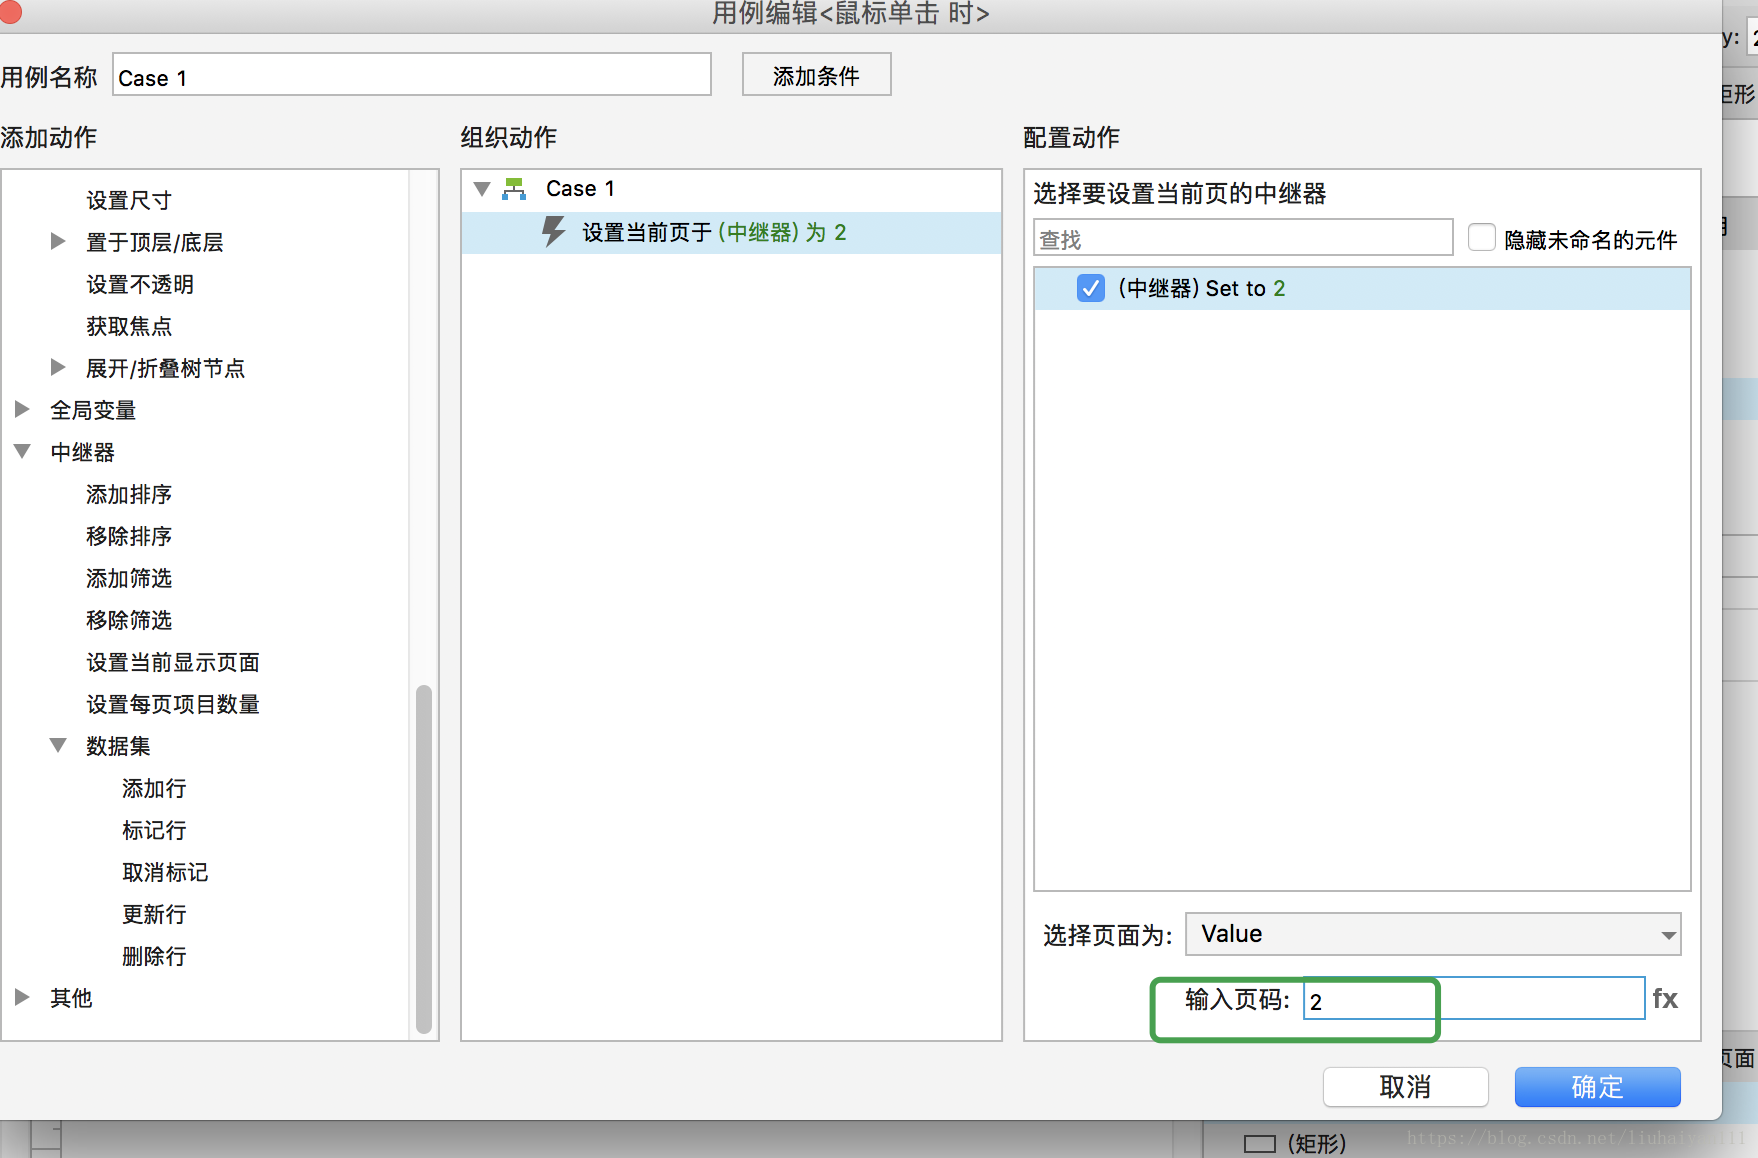The height and width of the screenshot is (1158, 1758).
Task: Select the 添加行 action
Action: (154, 788)
